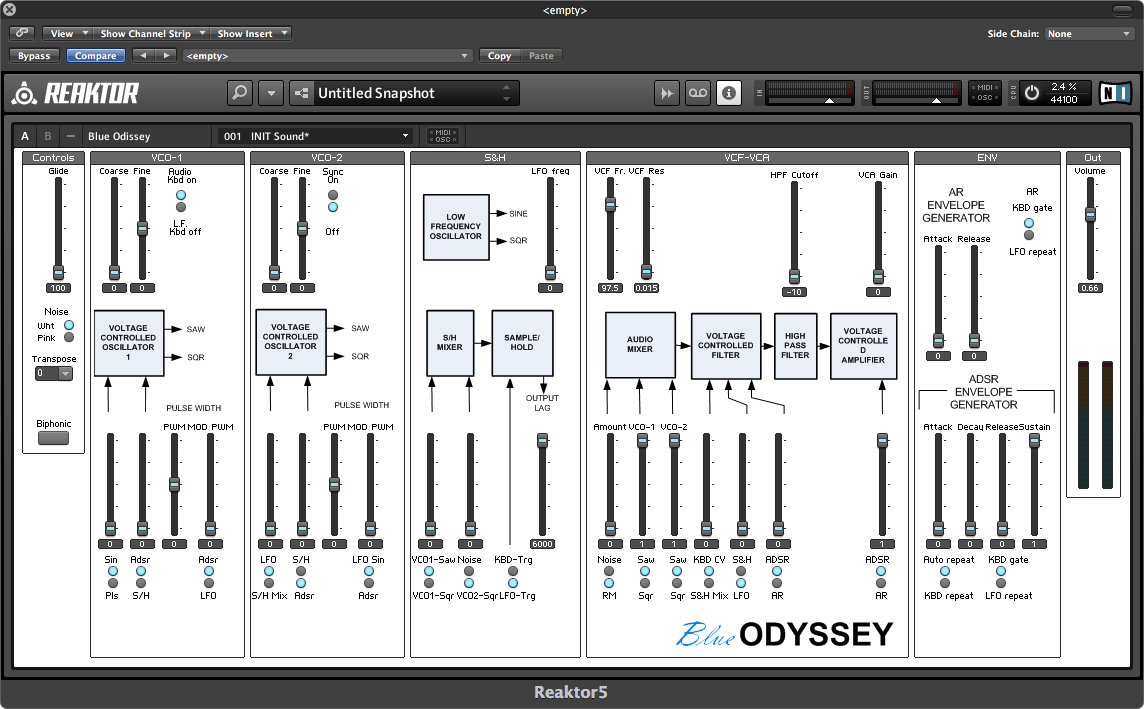
Task: Click the minus icon beside the B tab
Action: pos(71,136)
